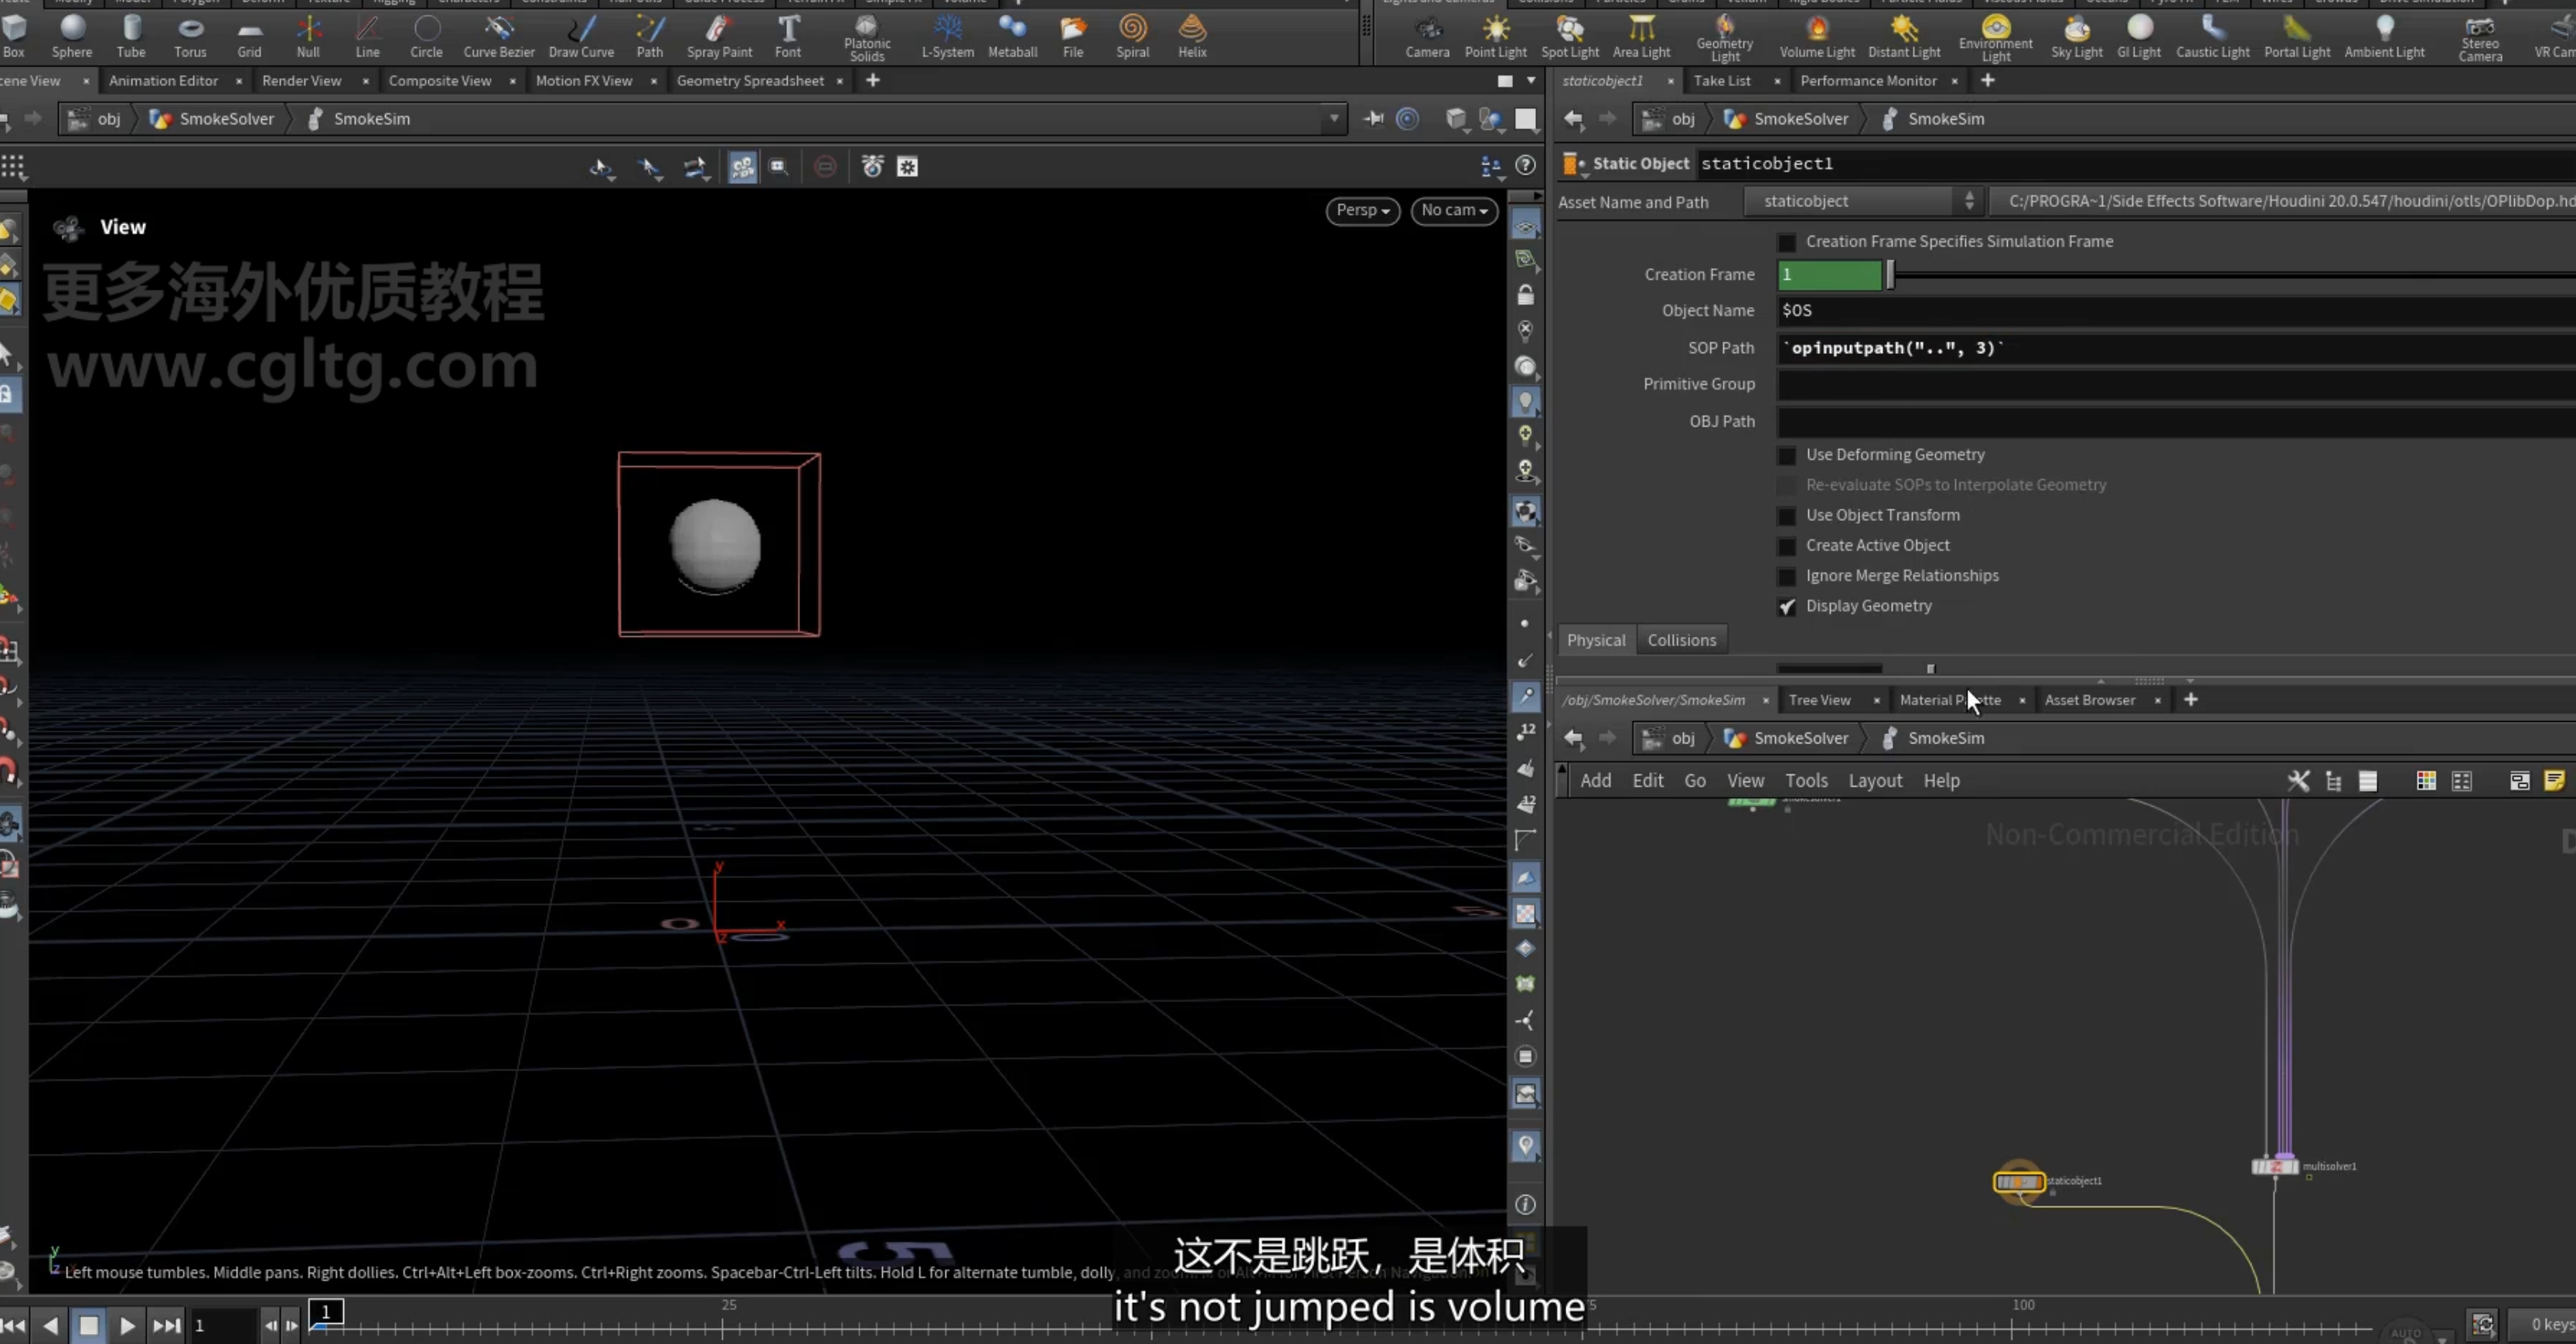Create a Metaball from the shelf

coord(1012,37)
